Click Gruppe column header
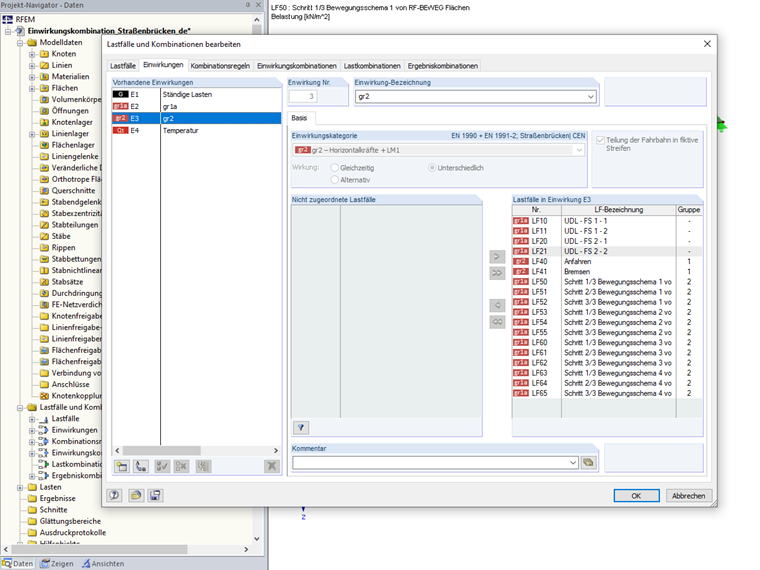Screen dimensions: 760x570 tap(689, 210)
